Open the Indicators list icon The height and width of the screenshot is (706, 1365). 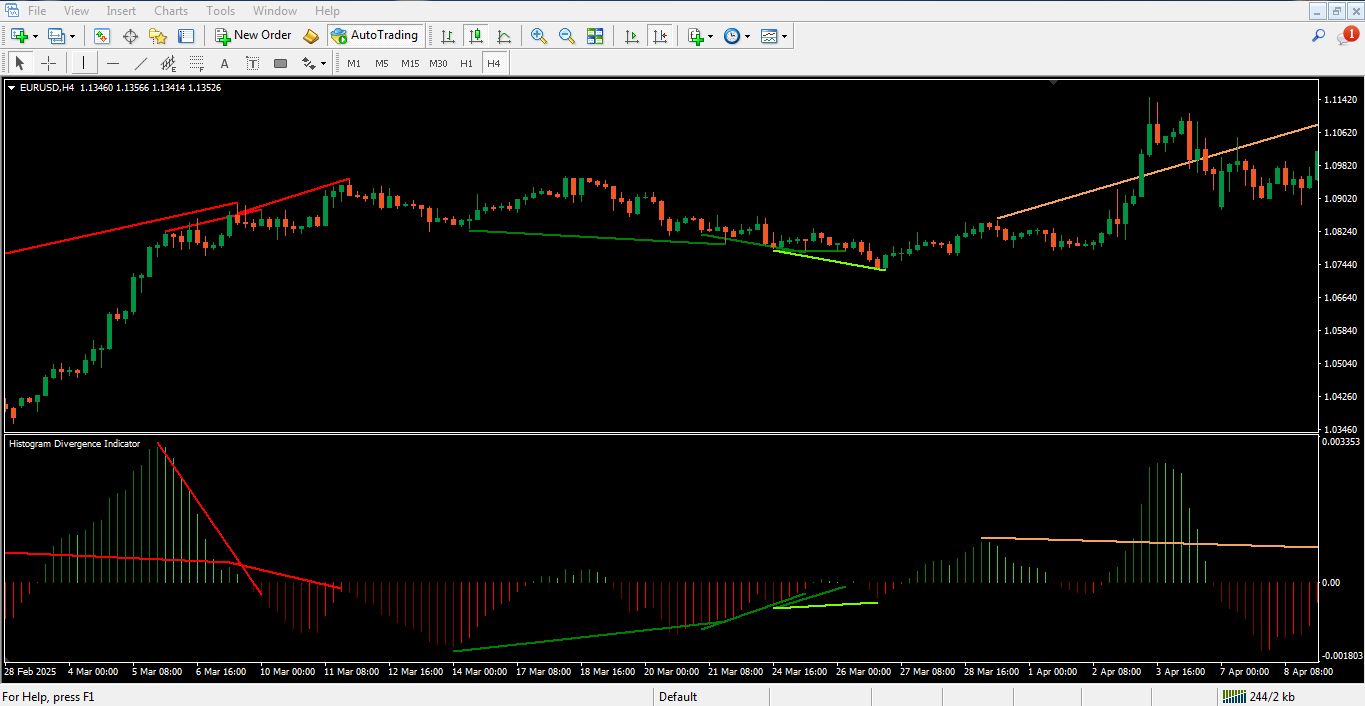[696, 36]
